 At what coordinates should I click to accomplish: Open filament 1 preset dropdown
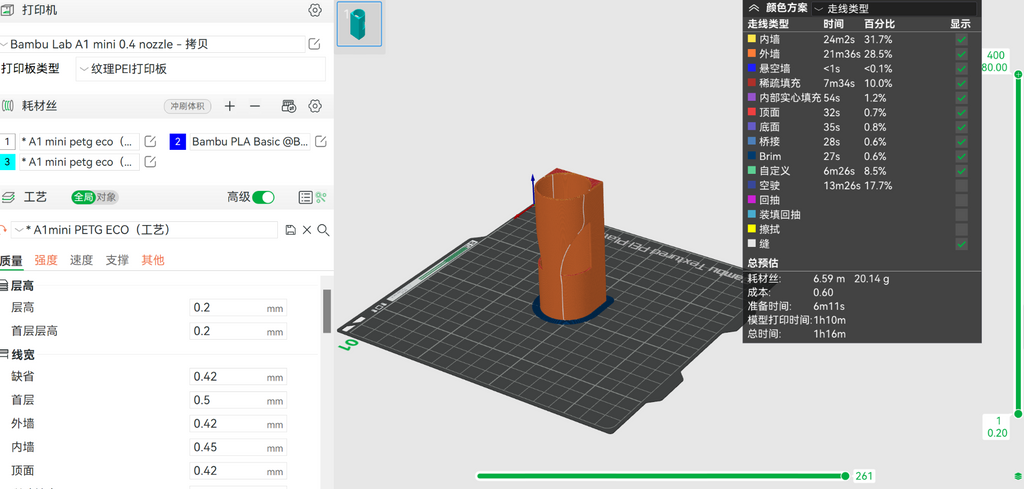79,142
